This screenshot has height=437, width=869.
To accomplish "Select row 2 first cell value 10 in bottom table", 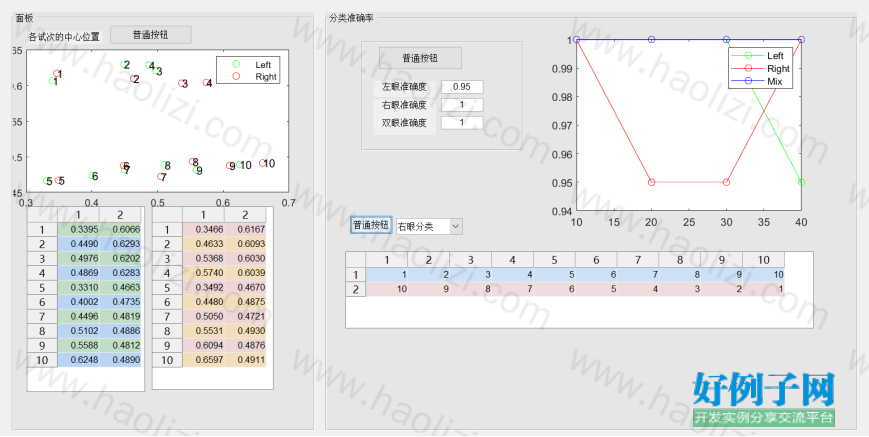I will [387, 289].
